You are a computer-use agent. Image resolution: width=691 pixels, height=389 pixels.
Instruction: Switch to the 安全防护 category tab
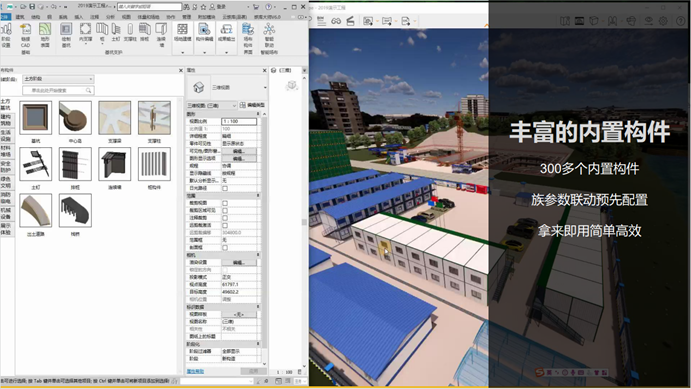6,167
